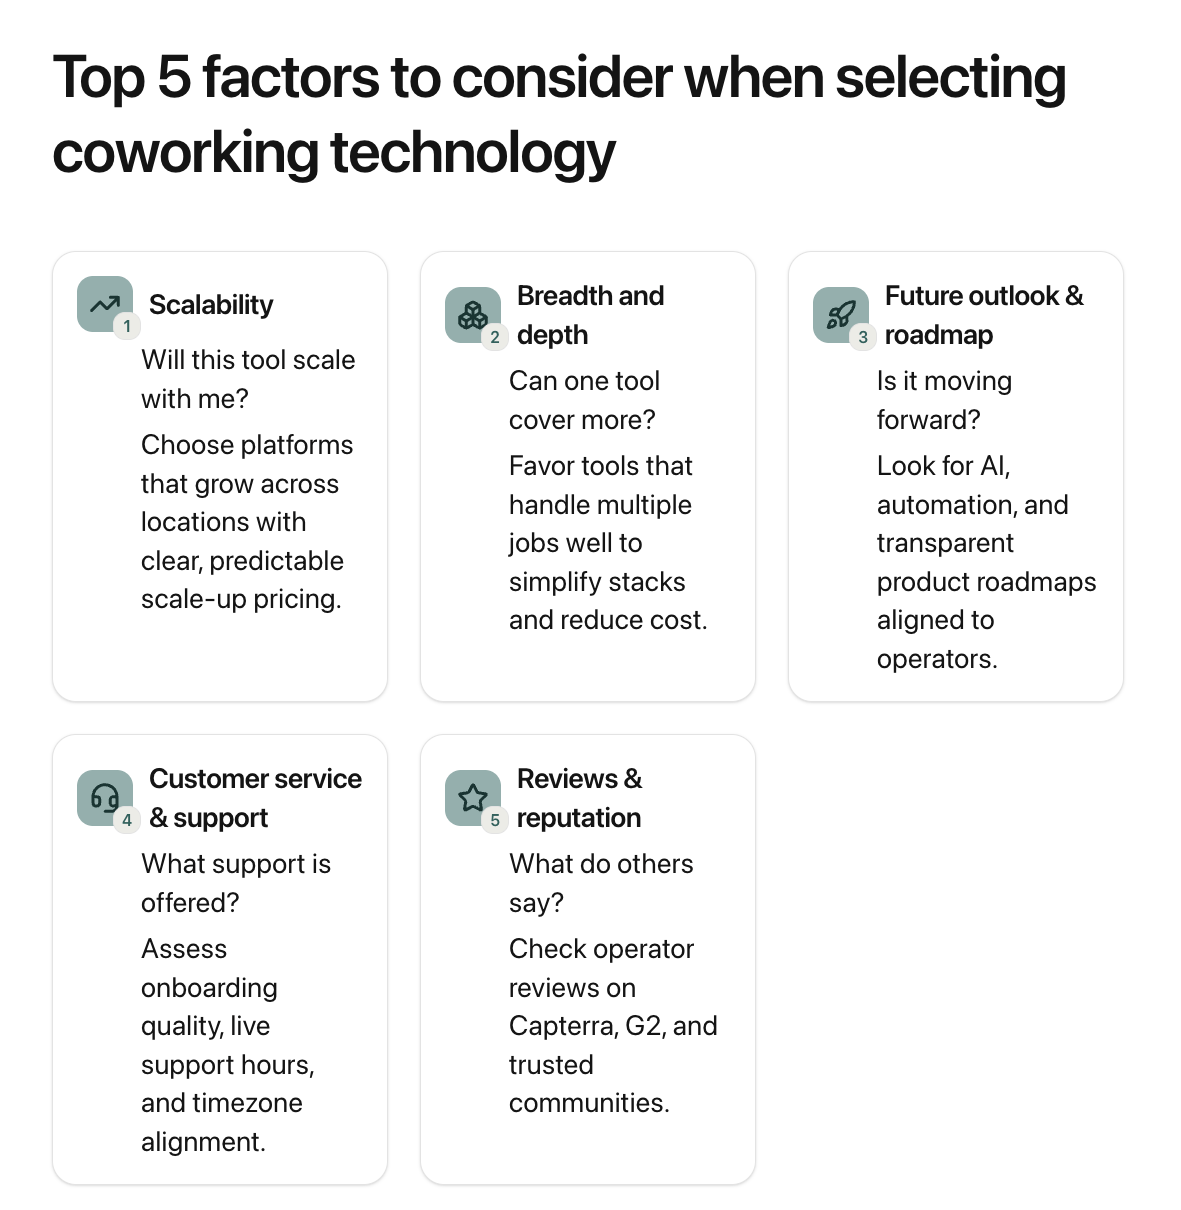Open the Breadth and depth heading
The width and height of the screenshot is (1181, 1210).
(590, 315)
